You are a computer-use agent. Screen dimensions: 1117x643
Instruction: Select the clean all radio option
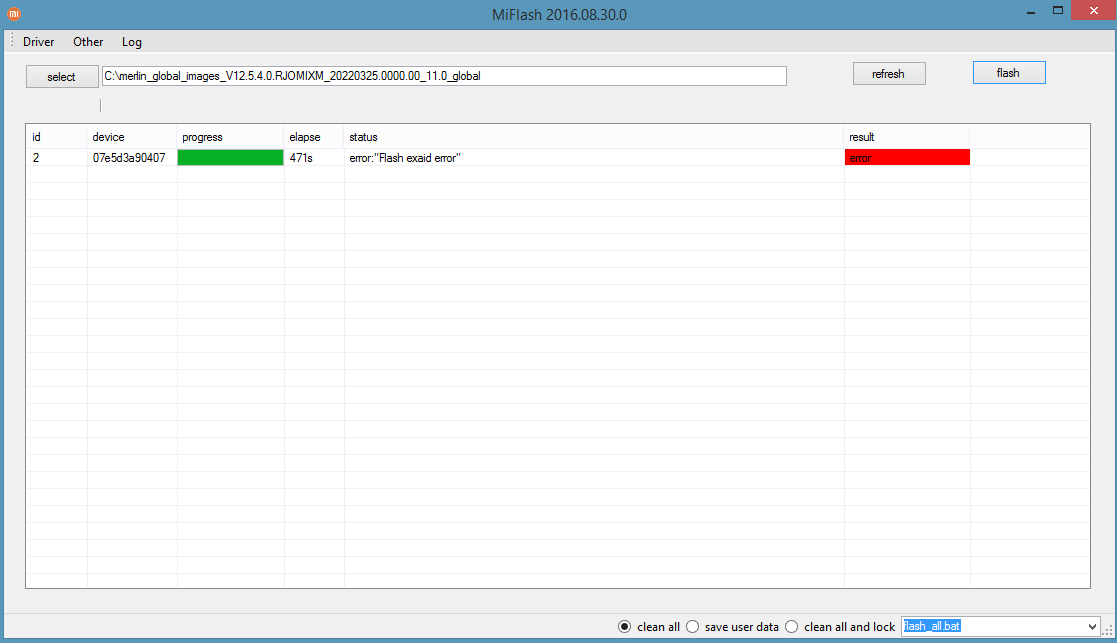[x=649, y=627]
